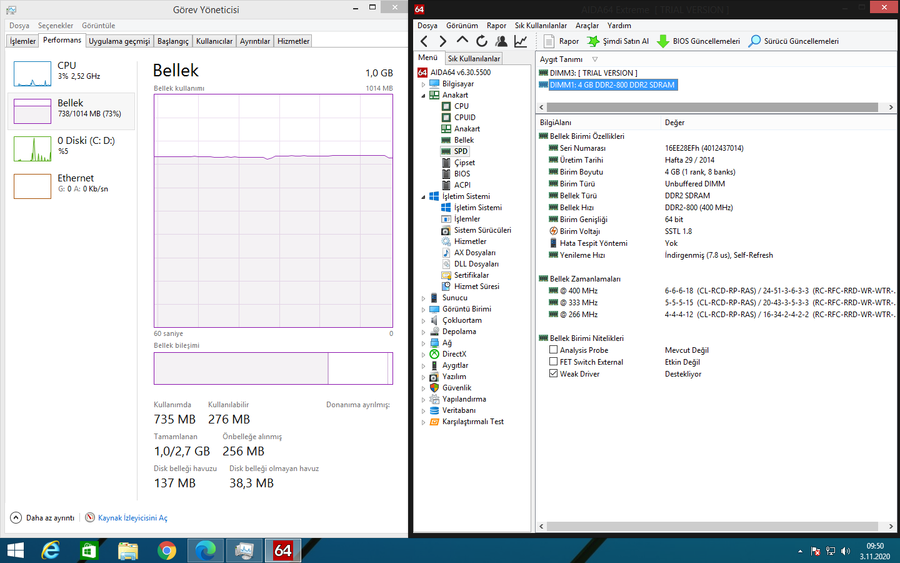900x563 pixels.
Task: Toggle the FET Switch External checkbox
Action: [553, 362]
